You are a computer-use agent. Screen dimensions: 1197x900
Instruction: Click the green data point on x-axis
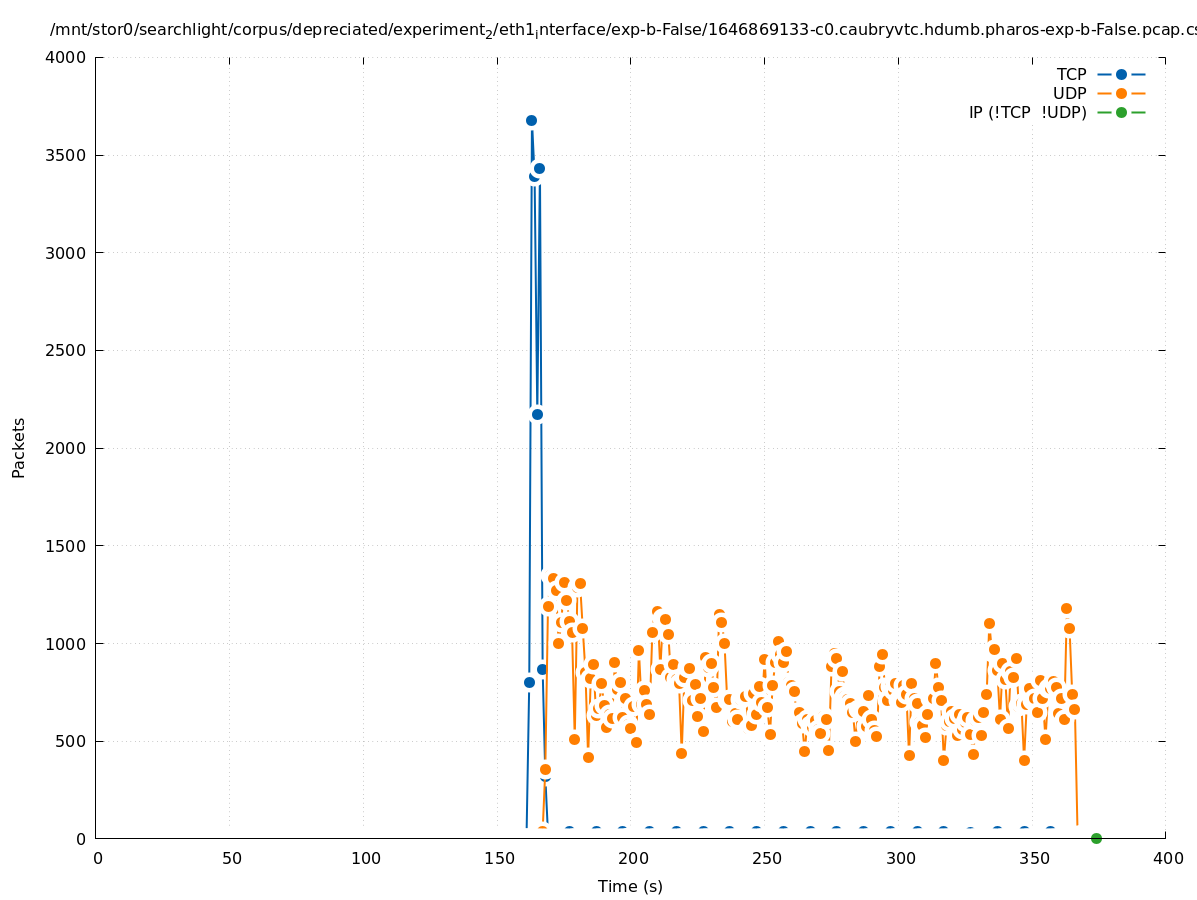pyautogui.click(x=1096, y=838)
